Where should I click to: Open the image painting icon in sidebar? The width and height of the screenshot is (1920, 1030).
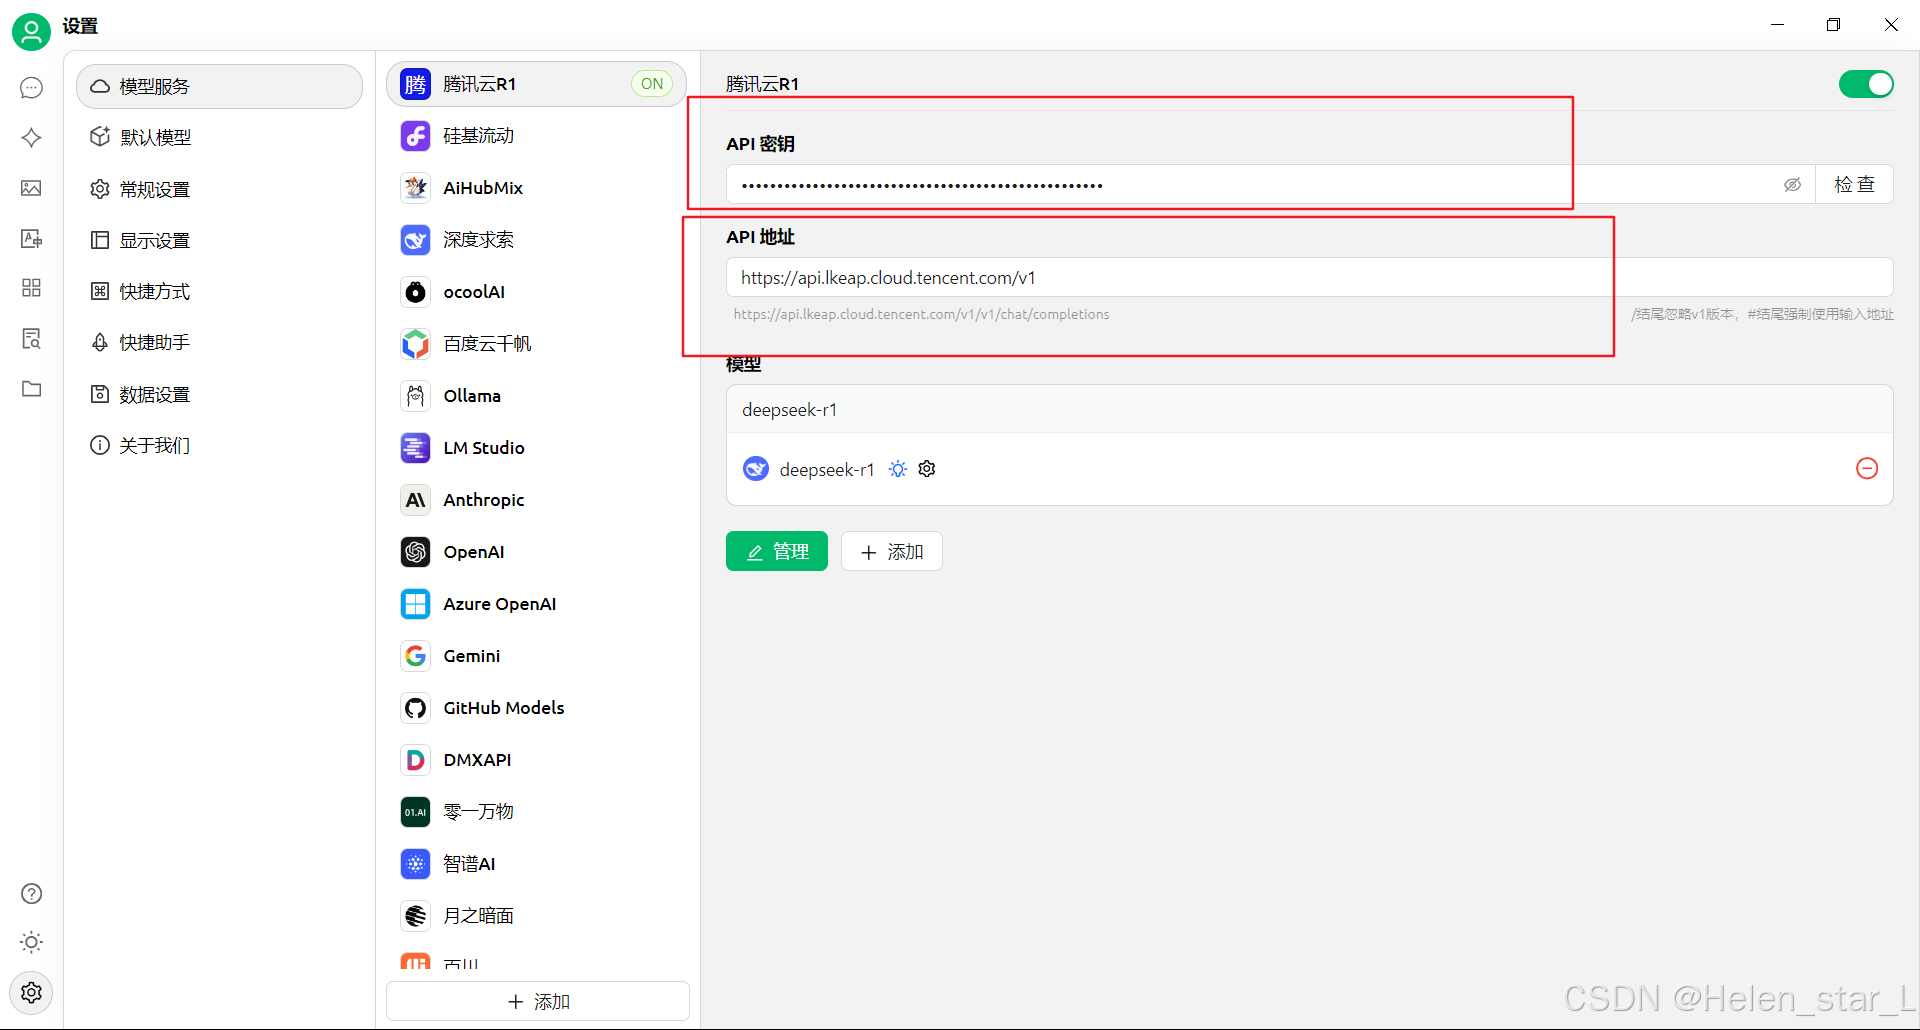pyautogui.click(x=31, y=188)
